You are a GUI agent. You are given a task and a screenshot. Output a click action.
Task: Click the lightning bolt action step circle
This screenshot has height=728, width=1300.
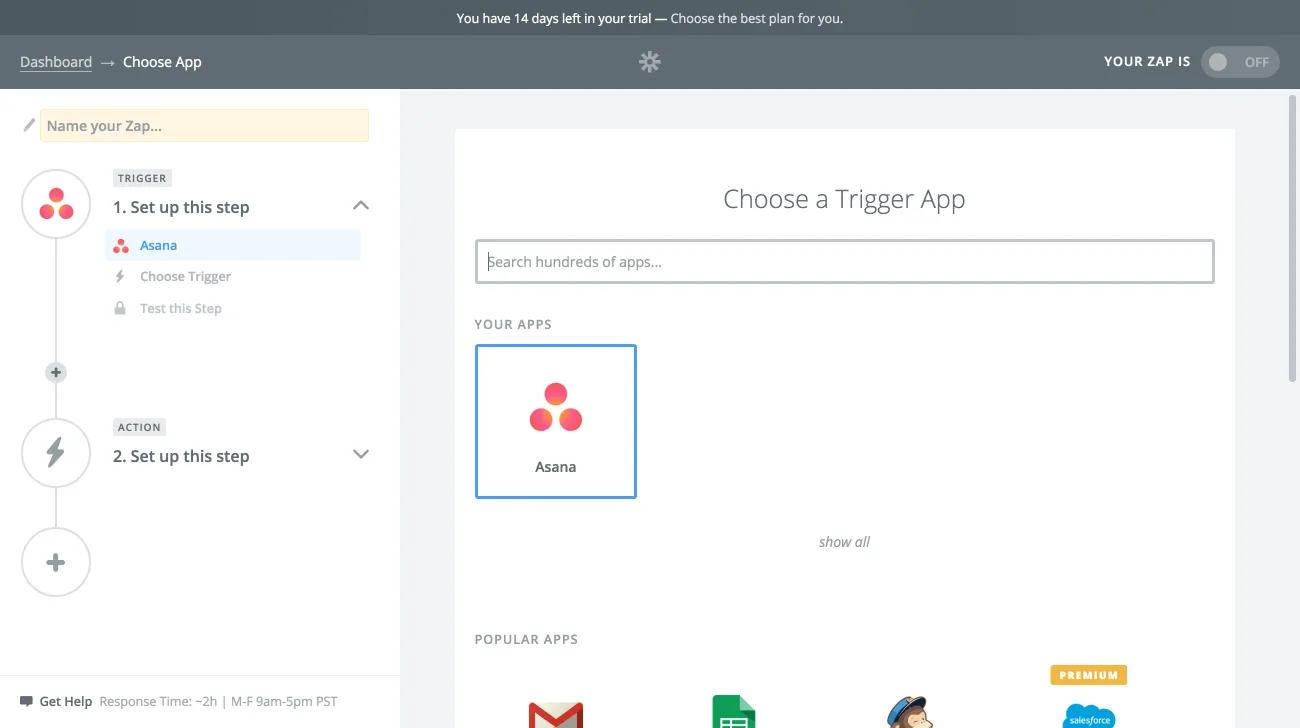(x=56, y=453)
